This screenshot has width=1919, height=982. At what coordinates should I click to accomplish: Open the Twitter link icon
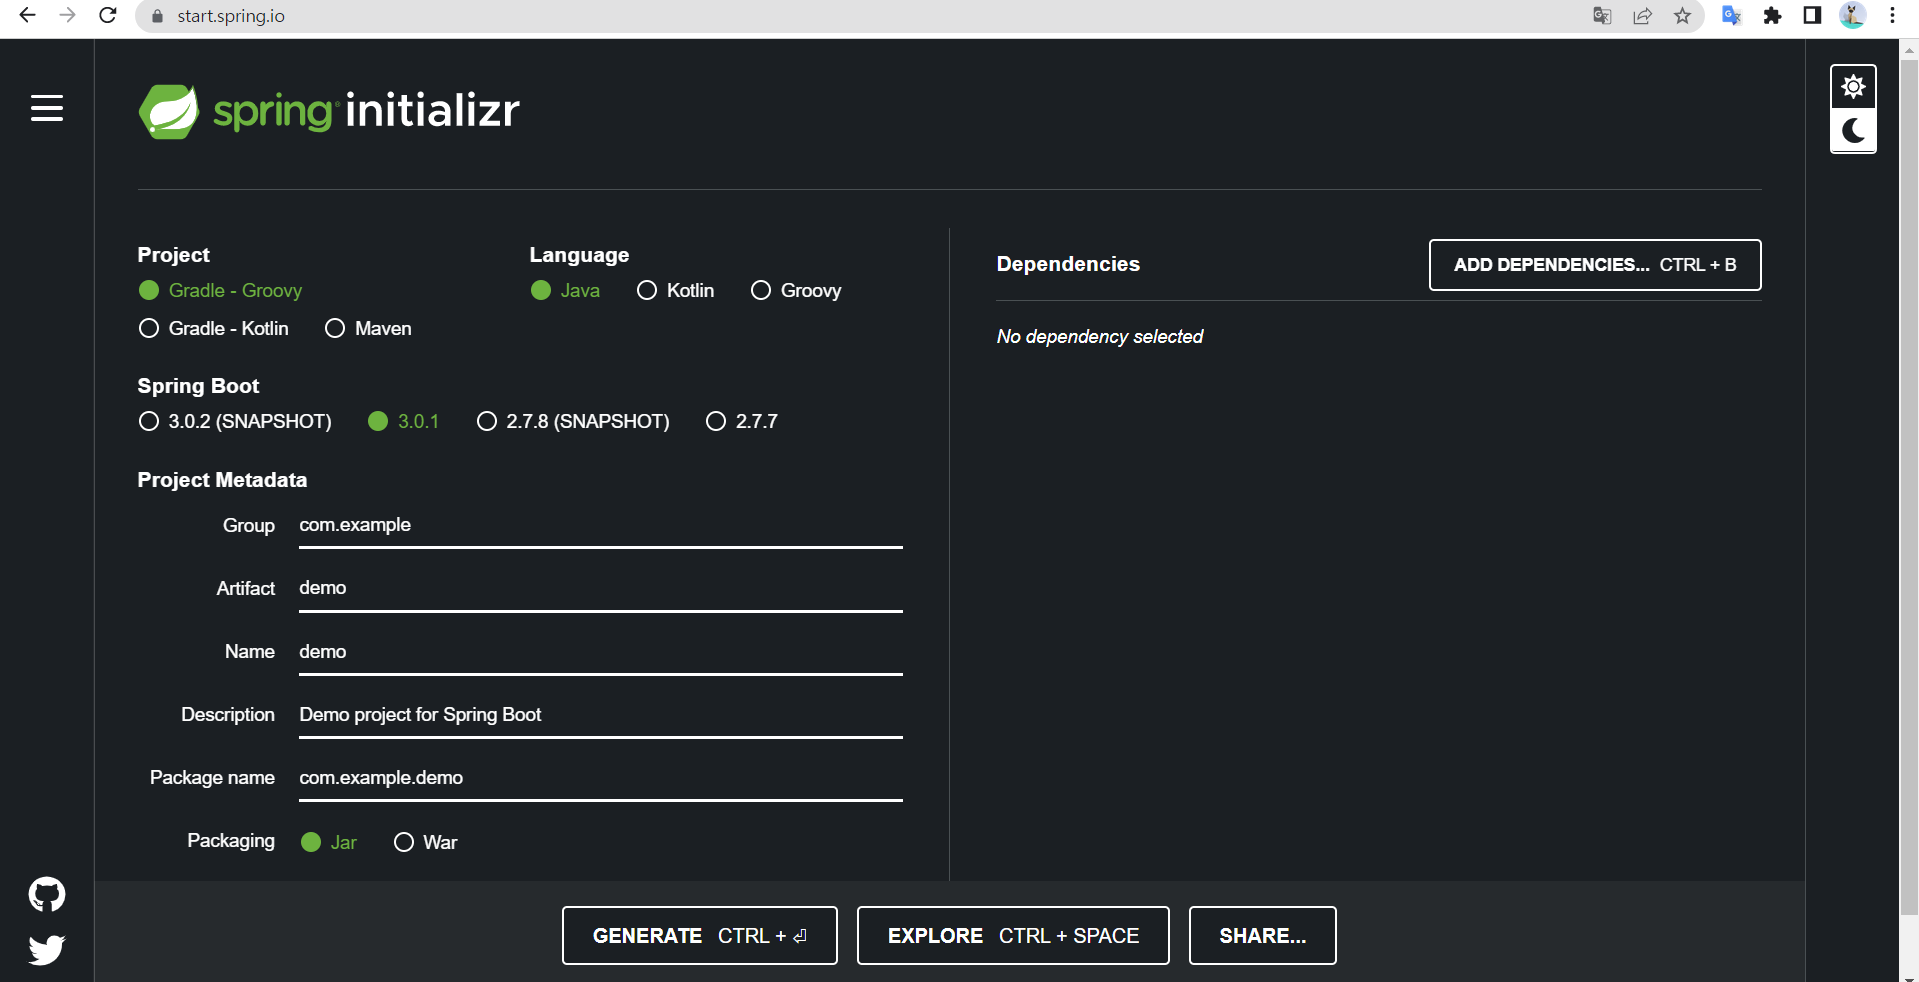(47, 949)
